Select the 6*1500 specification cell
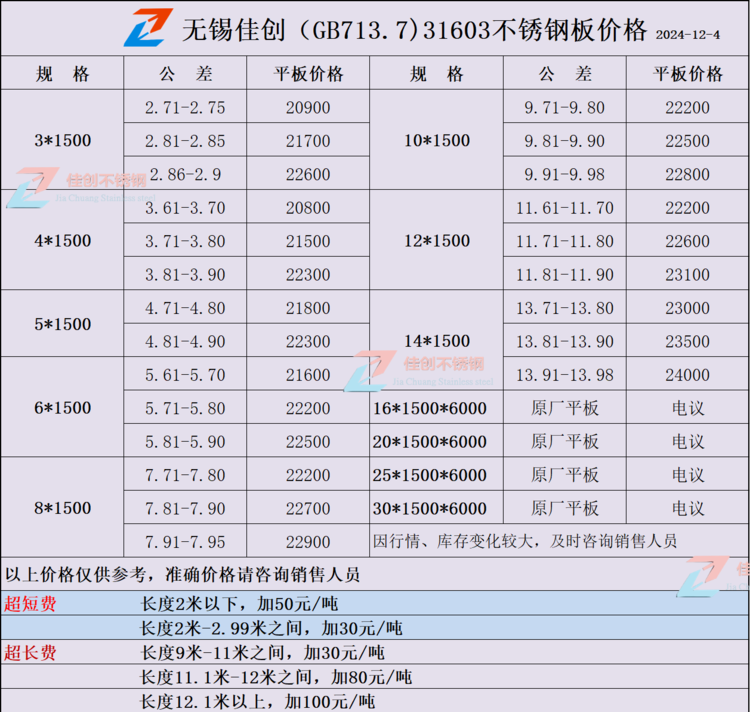 pyautogui.click(x=62, y=407)
